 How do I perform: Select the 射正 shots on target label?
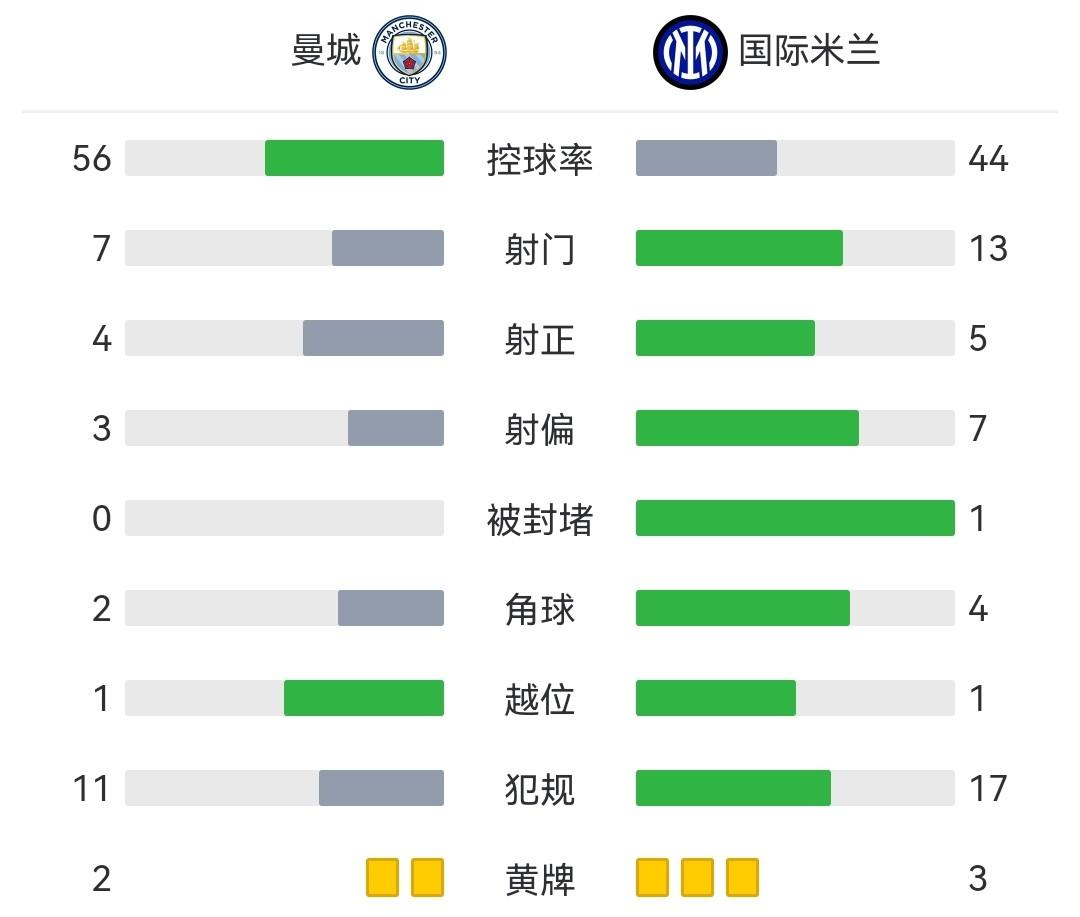(540, 339)
